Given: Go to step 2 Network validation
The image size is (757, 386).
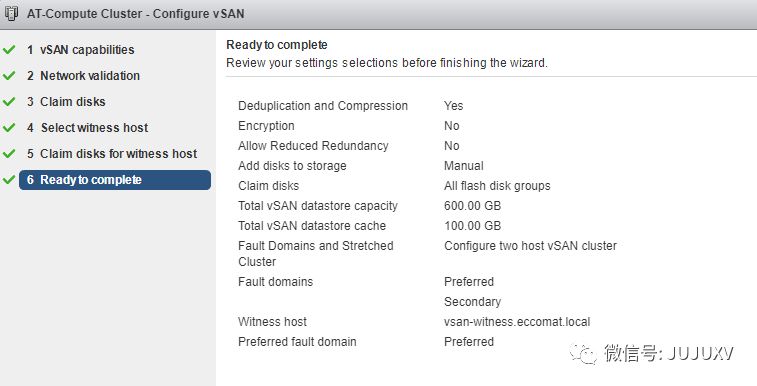Looking at the screenshot, I should [x=83, y=76].
